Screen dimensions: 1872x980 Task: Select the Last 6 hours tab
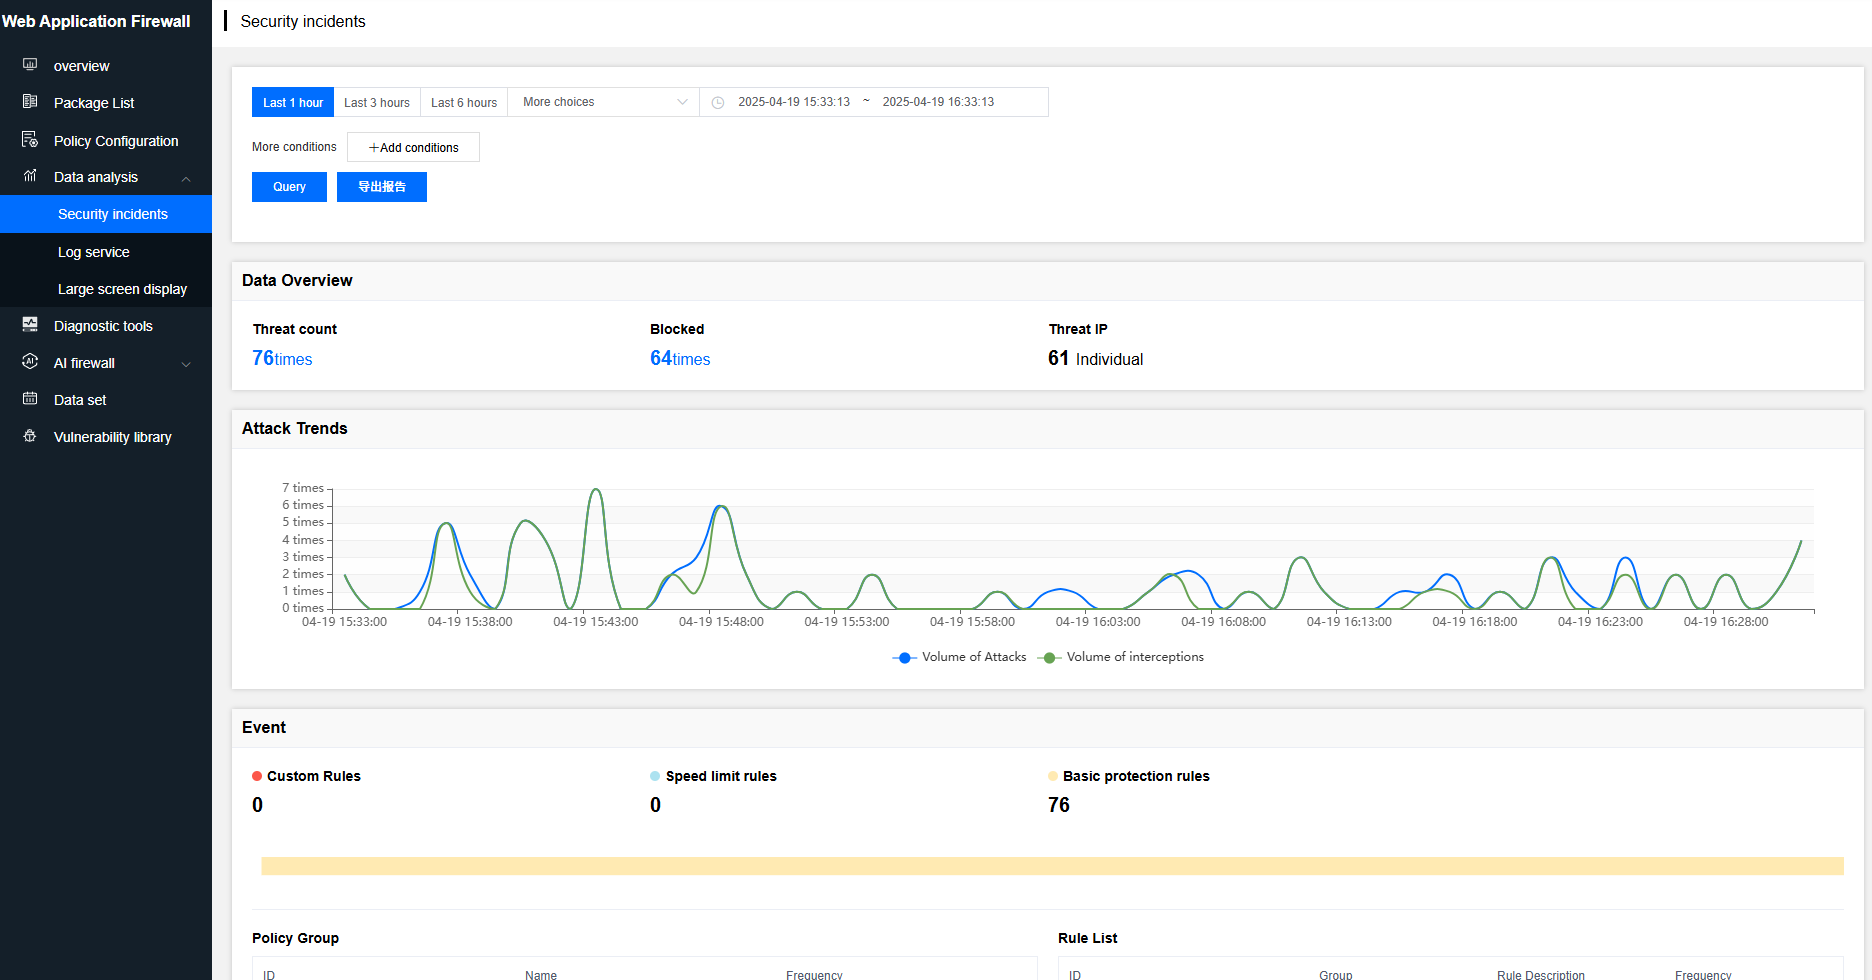coord(464,102)
